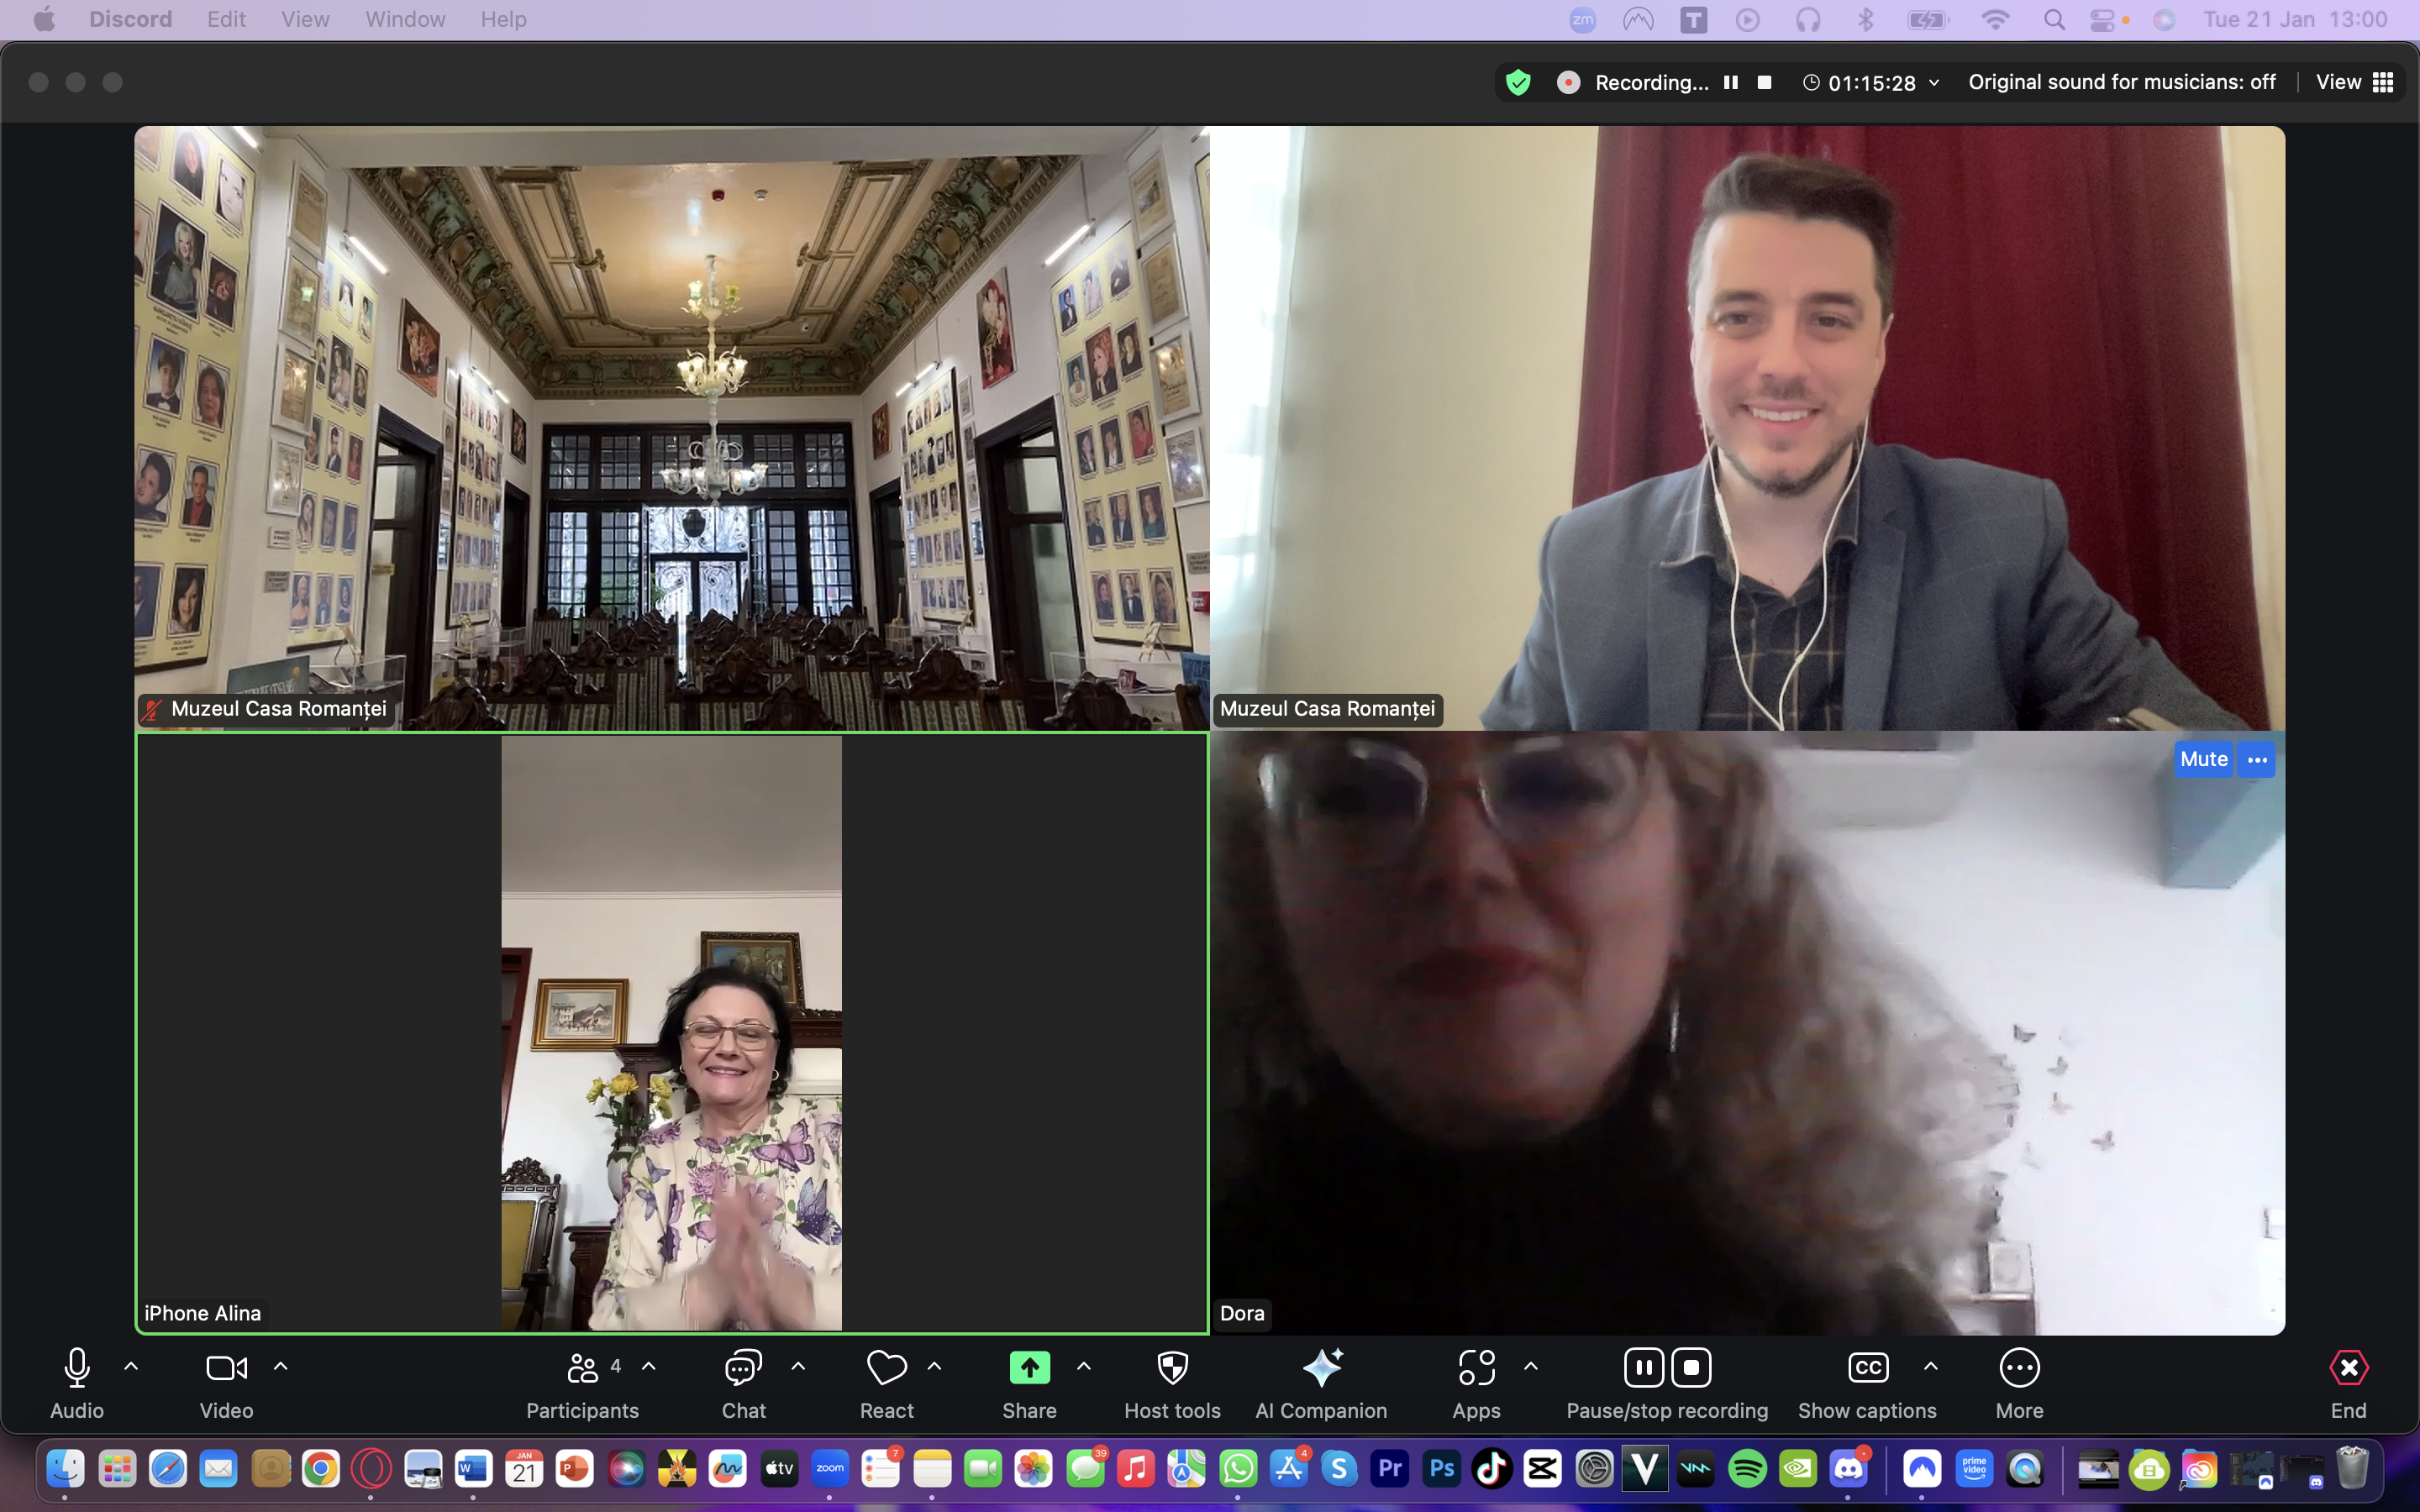Click the green Share screen icon
The image size is (2420, 1512).
(x=1029, y=1368)
